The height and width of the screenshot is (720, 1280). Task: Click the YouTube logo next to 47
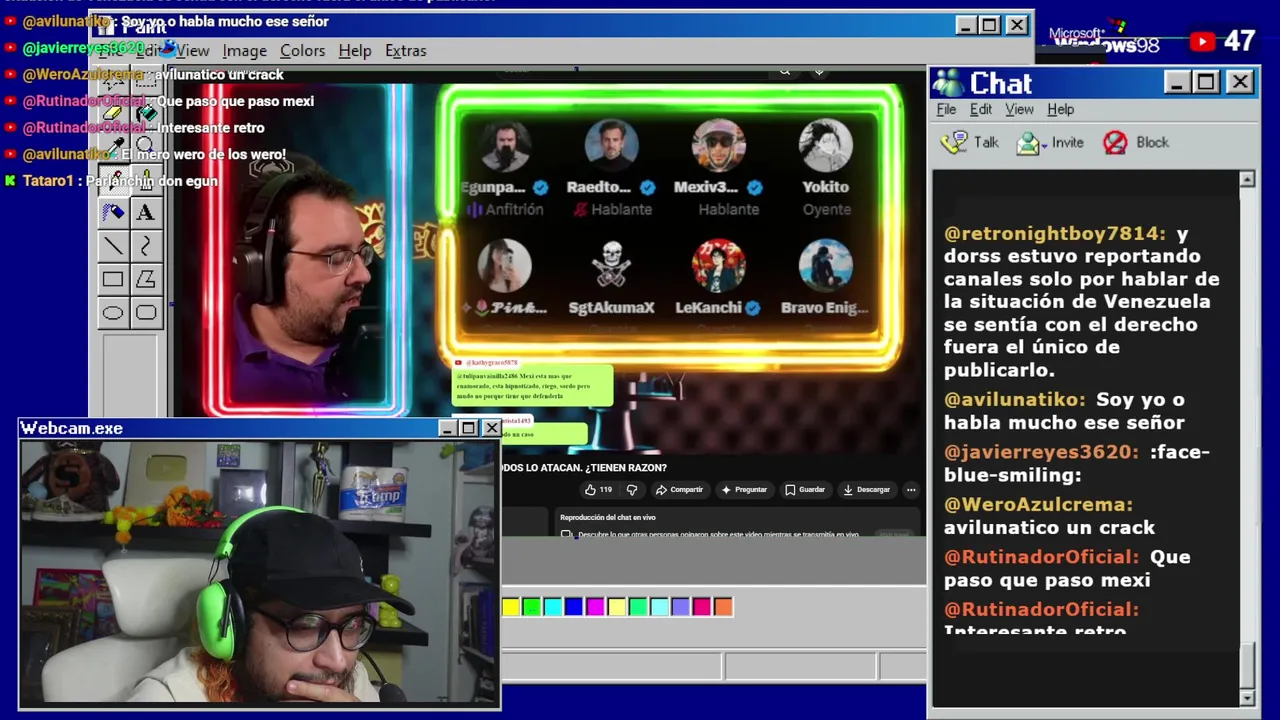click(x=1202, y=41)
